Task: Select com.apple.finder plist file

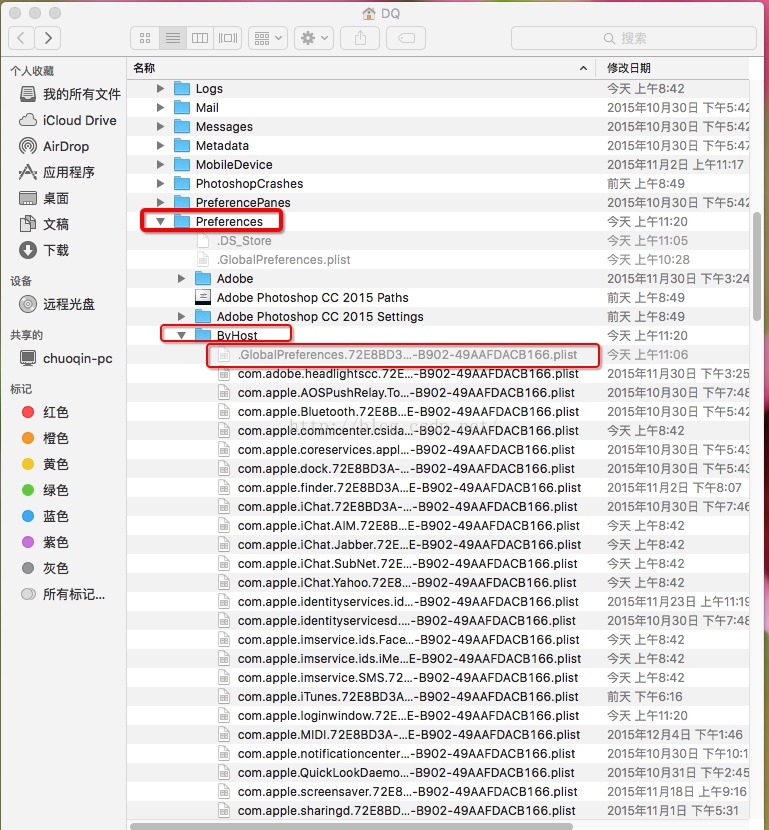Action: click(409, 488)
